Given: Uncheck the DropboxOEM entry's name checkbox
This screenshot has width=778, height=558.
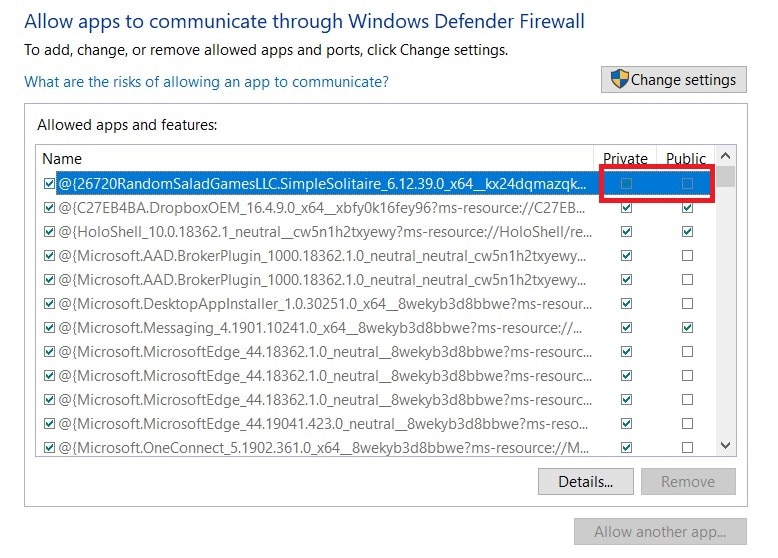Looking at the screenshot, I should [x=49, y=208].
